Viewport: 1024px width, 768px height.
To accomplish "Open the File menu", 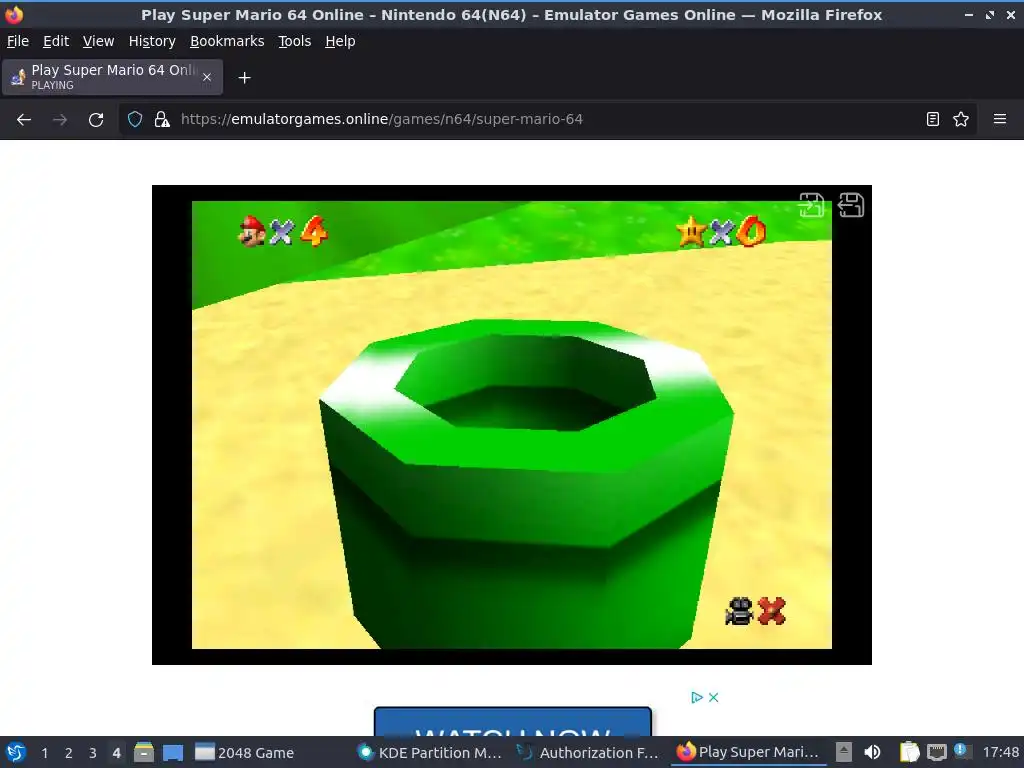I will tap(18, 41).
